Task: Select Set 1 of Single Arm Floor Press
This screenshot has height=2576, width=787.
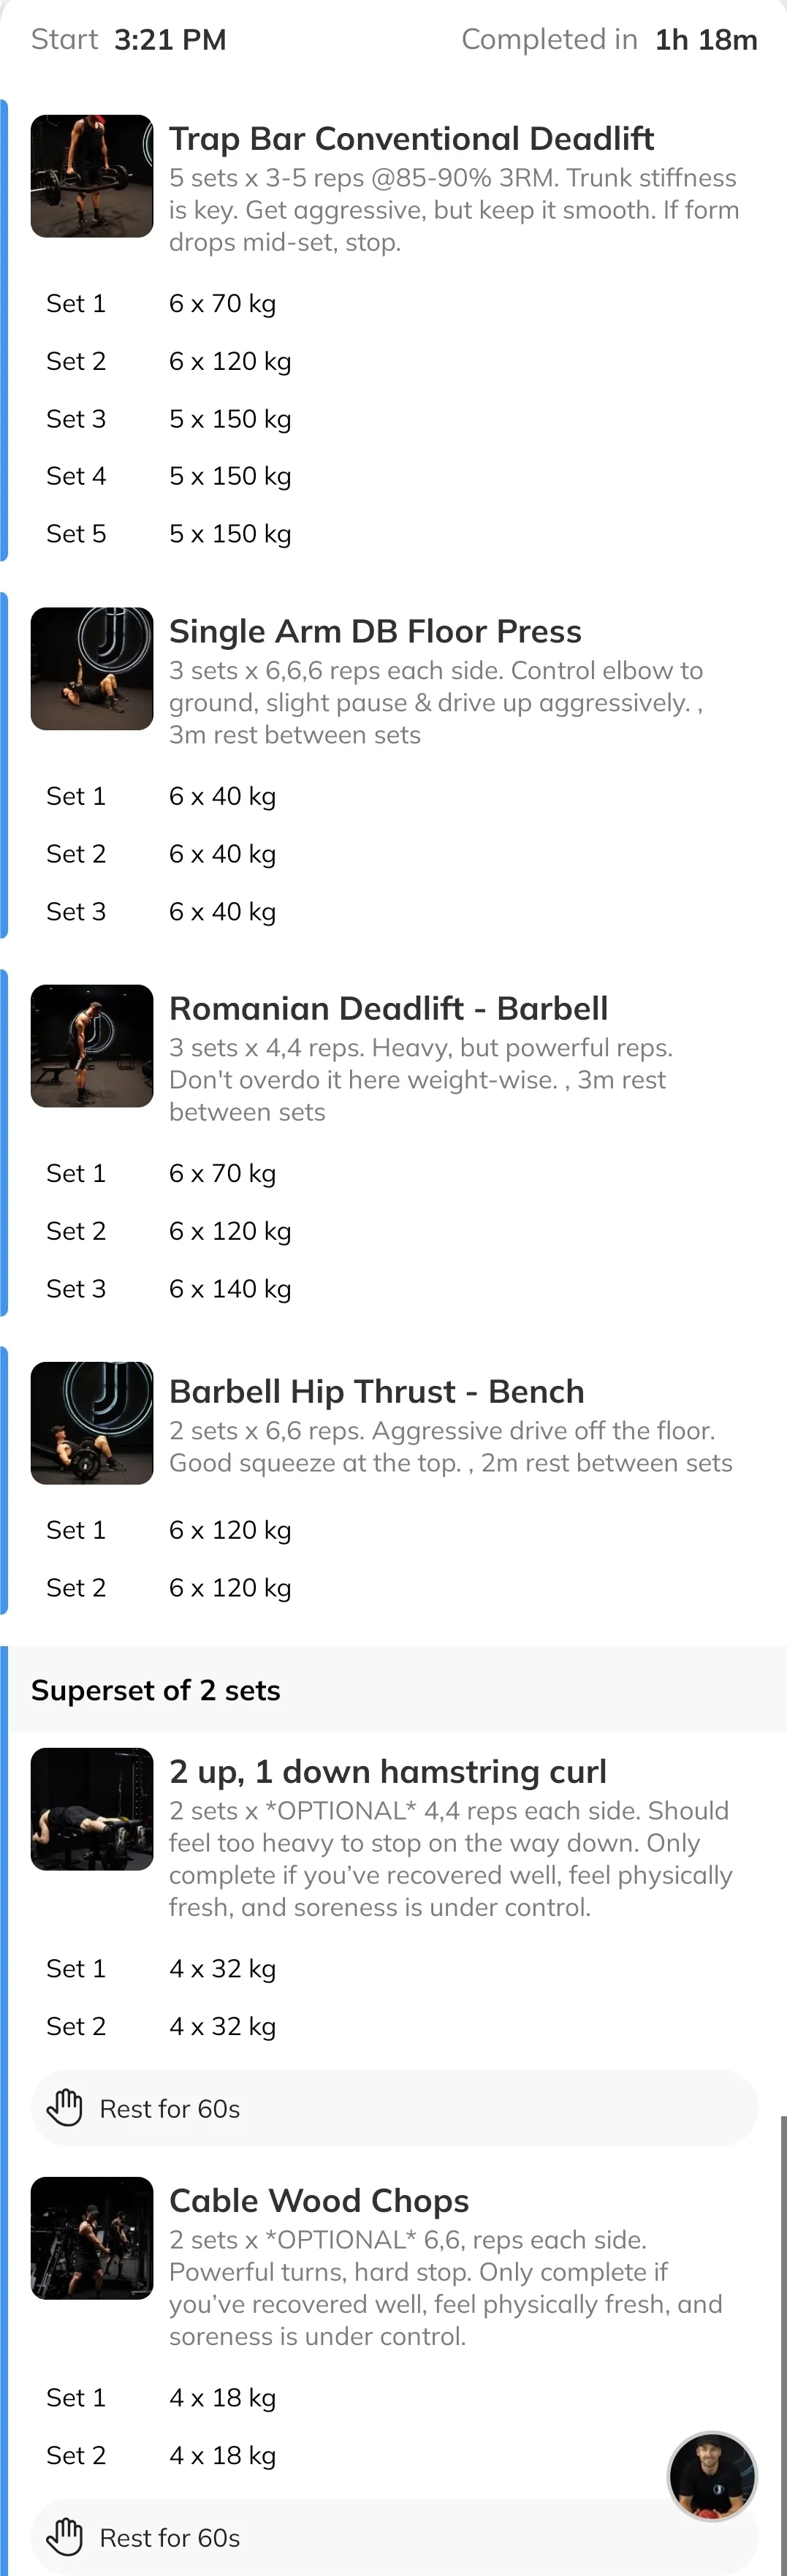Action: 393,796
